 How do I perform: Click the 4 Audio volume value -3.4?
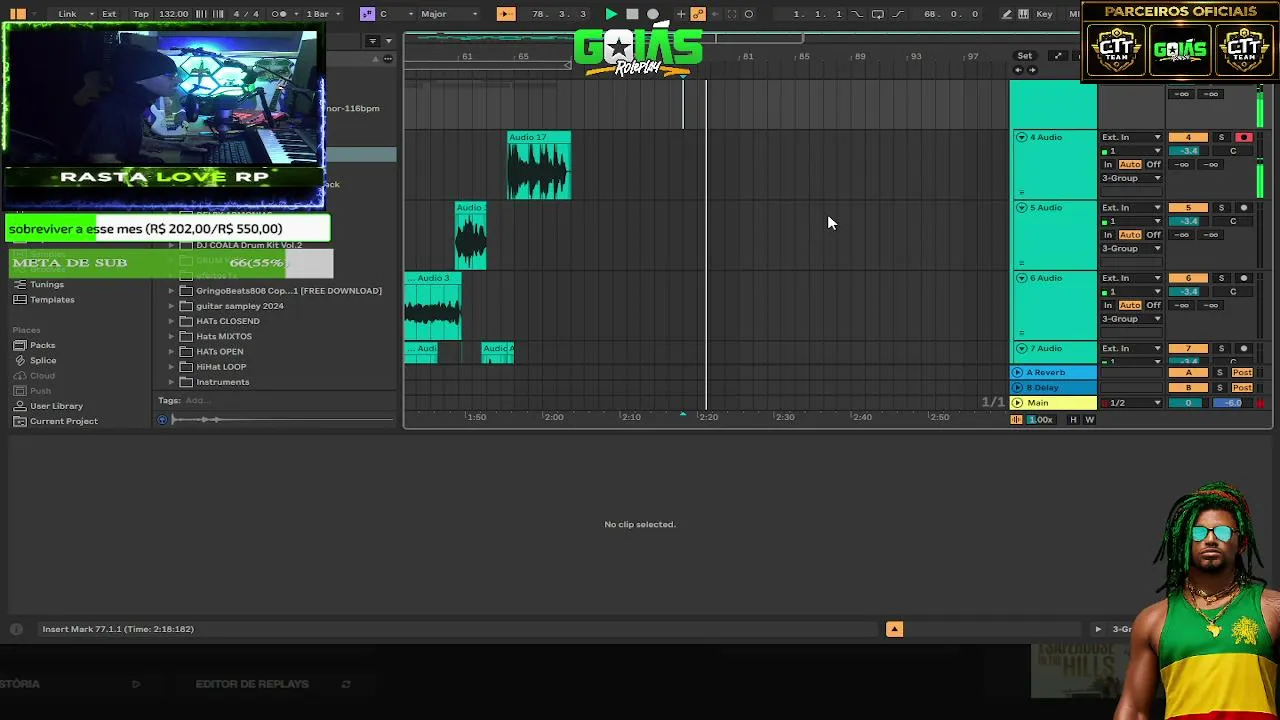pos(1188,151)
